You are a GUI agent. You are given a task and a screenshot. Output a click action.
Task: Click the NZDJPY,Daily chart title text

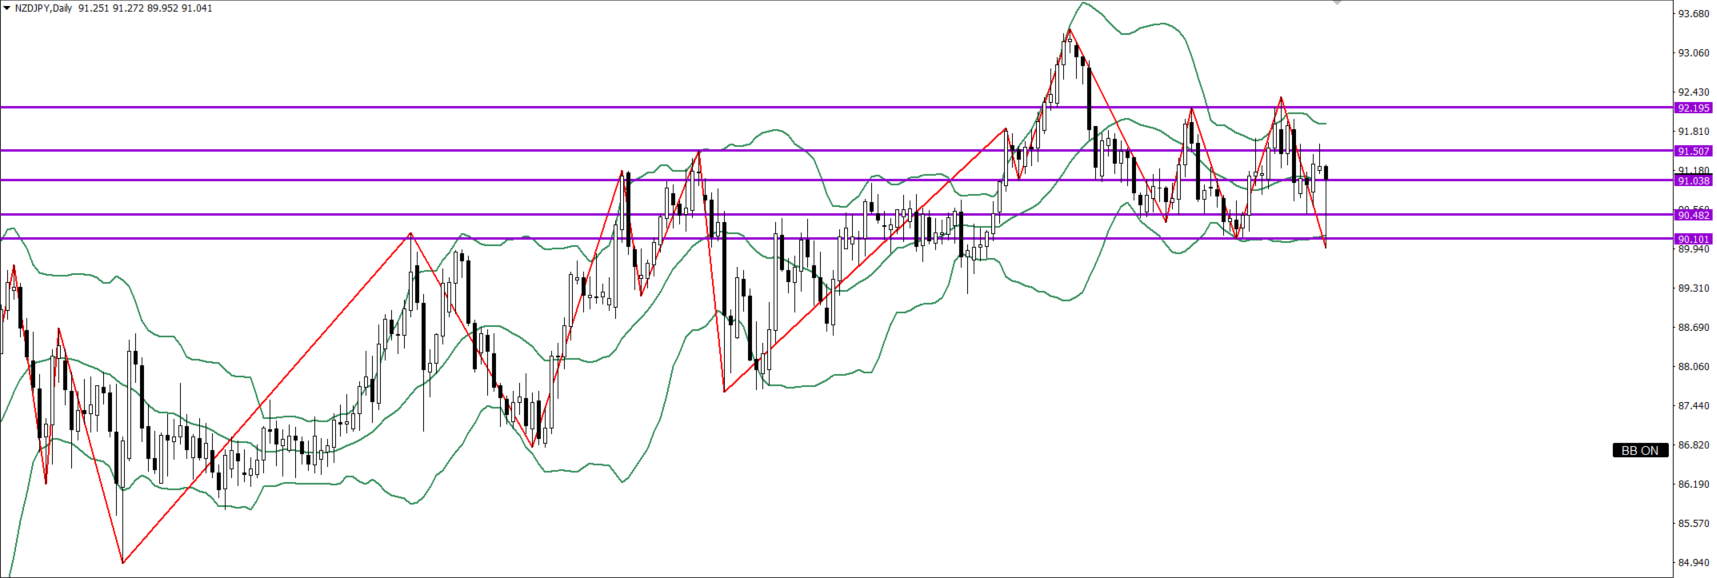coord(43,8)
